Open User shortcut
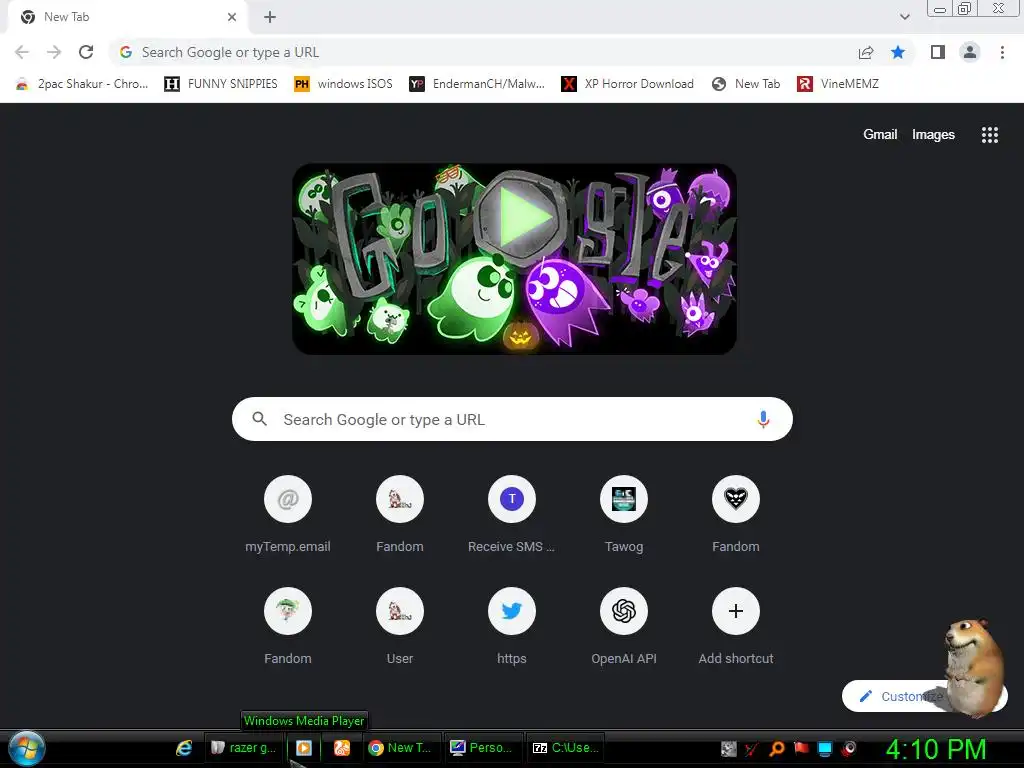This screenshot has width=1024, height=768. 400,627
